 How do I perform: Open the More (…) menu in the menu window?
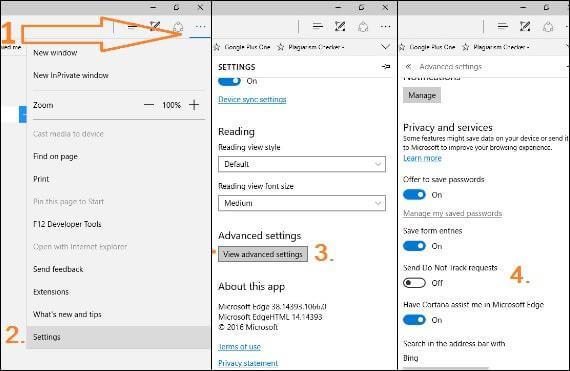(200, 27)
